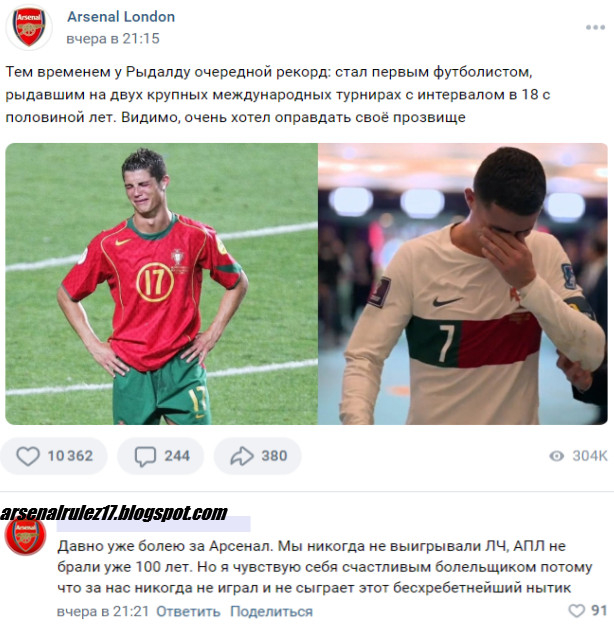Click the comment timestamp вчера в 21:21
The width and height of the screenshot is (614, 626).
click(103, 612)
